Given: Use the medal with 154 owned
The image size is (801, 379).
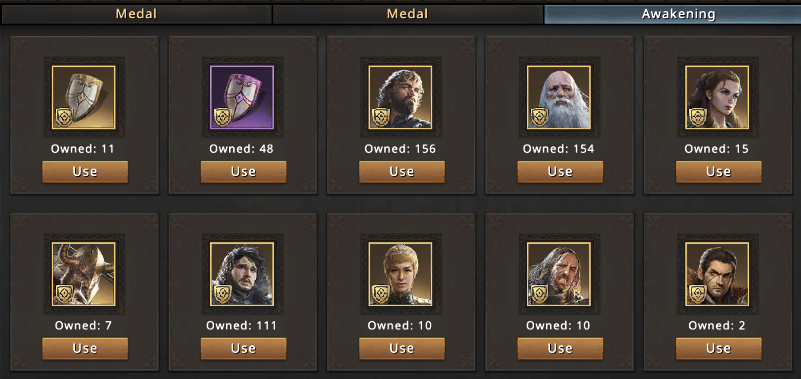Looking at the screenshot, I should (x=560, y=172).
